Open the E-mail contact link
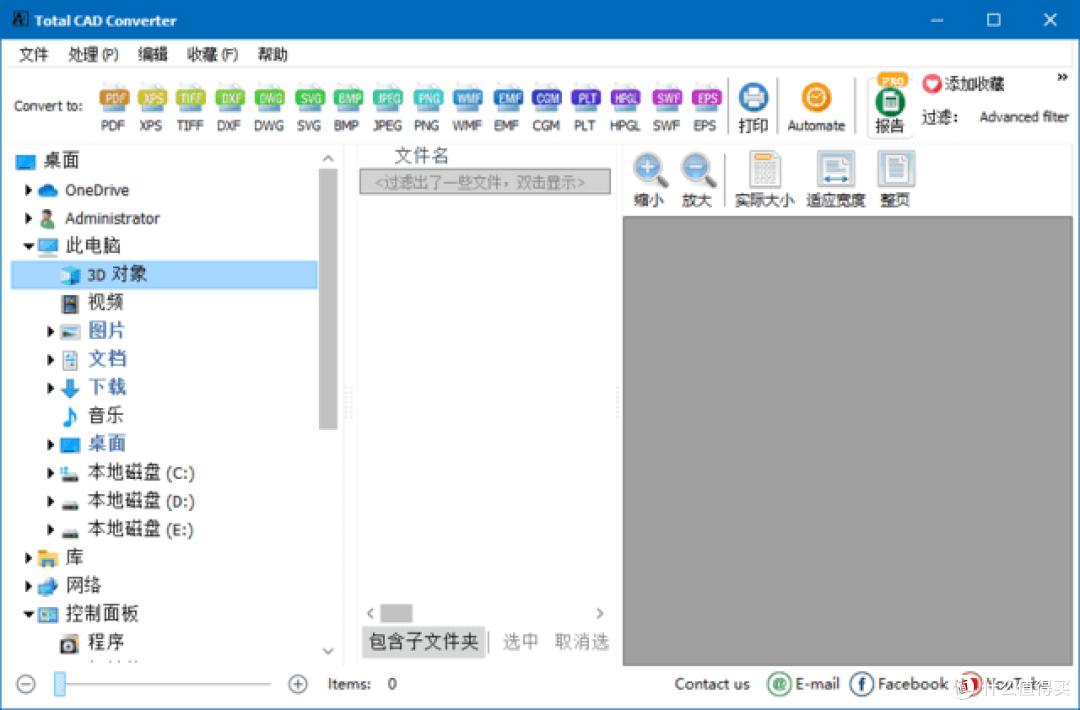The height and width of the screenshot is (710, 1080). click(803, 684)
